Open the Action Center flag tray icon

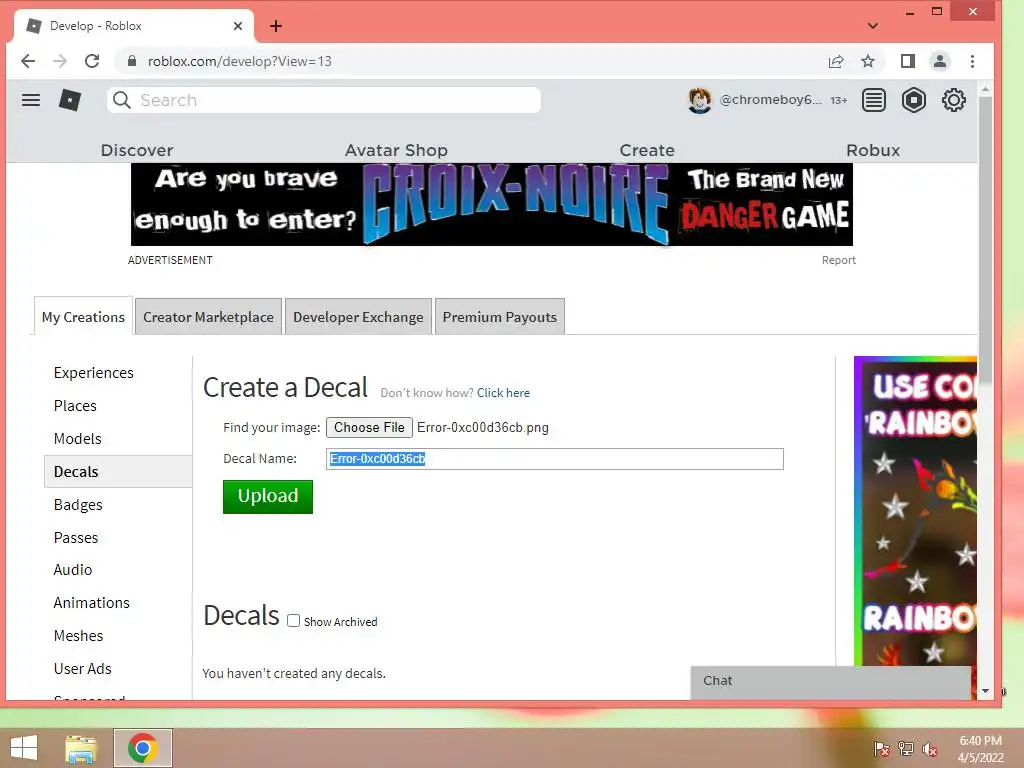point(881,749)
